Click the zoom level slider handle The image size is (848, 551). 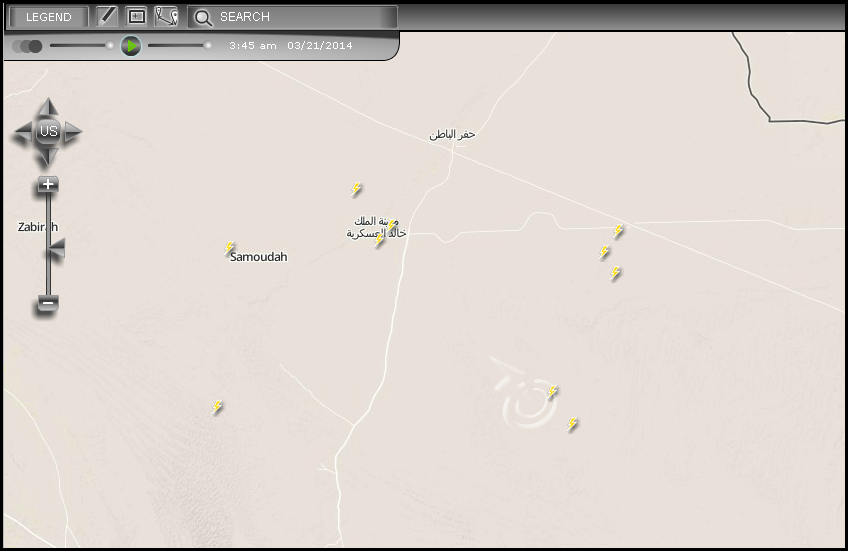[57, 249]
